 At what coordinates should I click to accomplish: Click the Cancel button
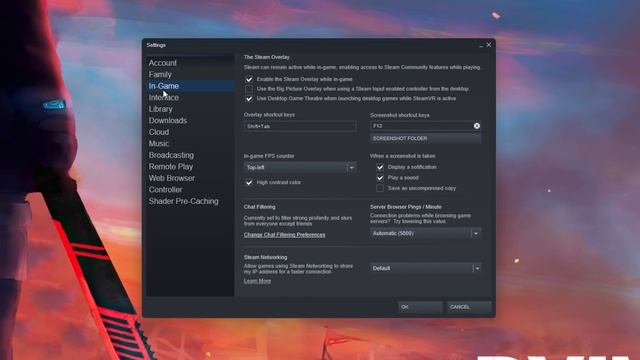pyautogui.click(x=469, y=307)
